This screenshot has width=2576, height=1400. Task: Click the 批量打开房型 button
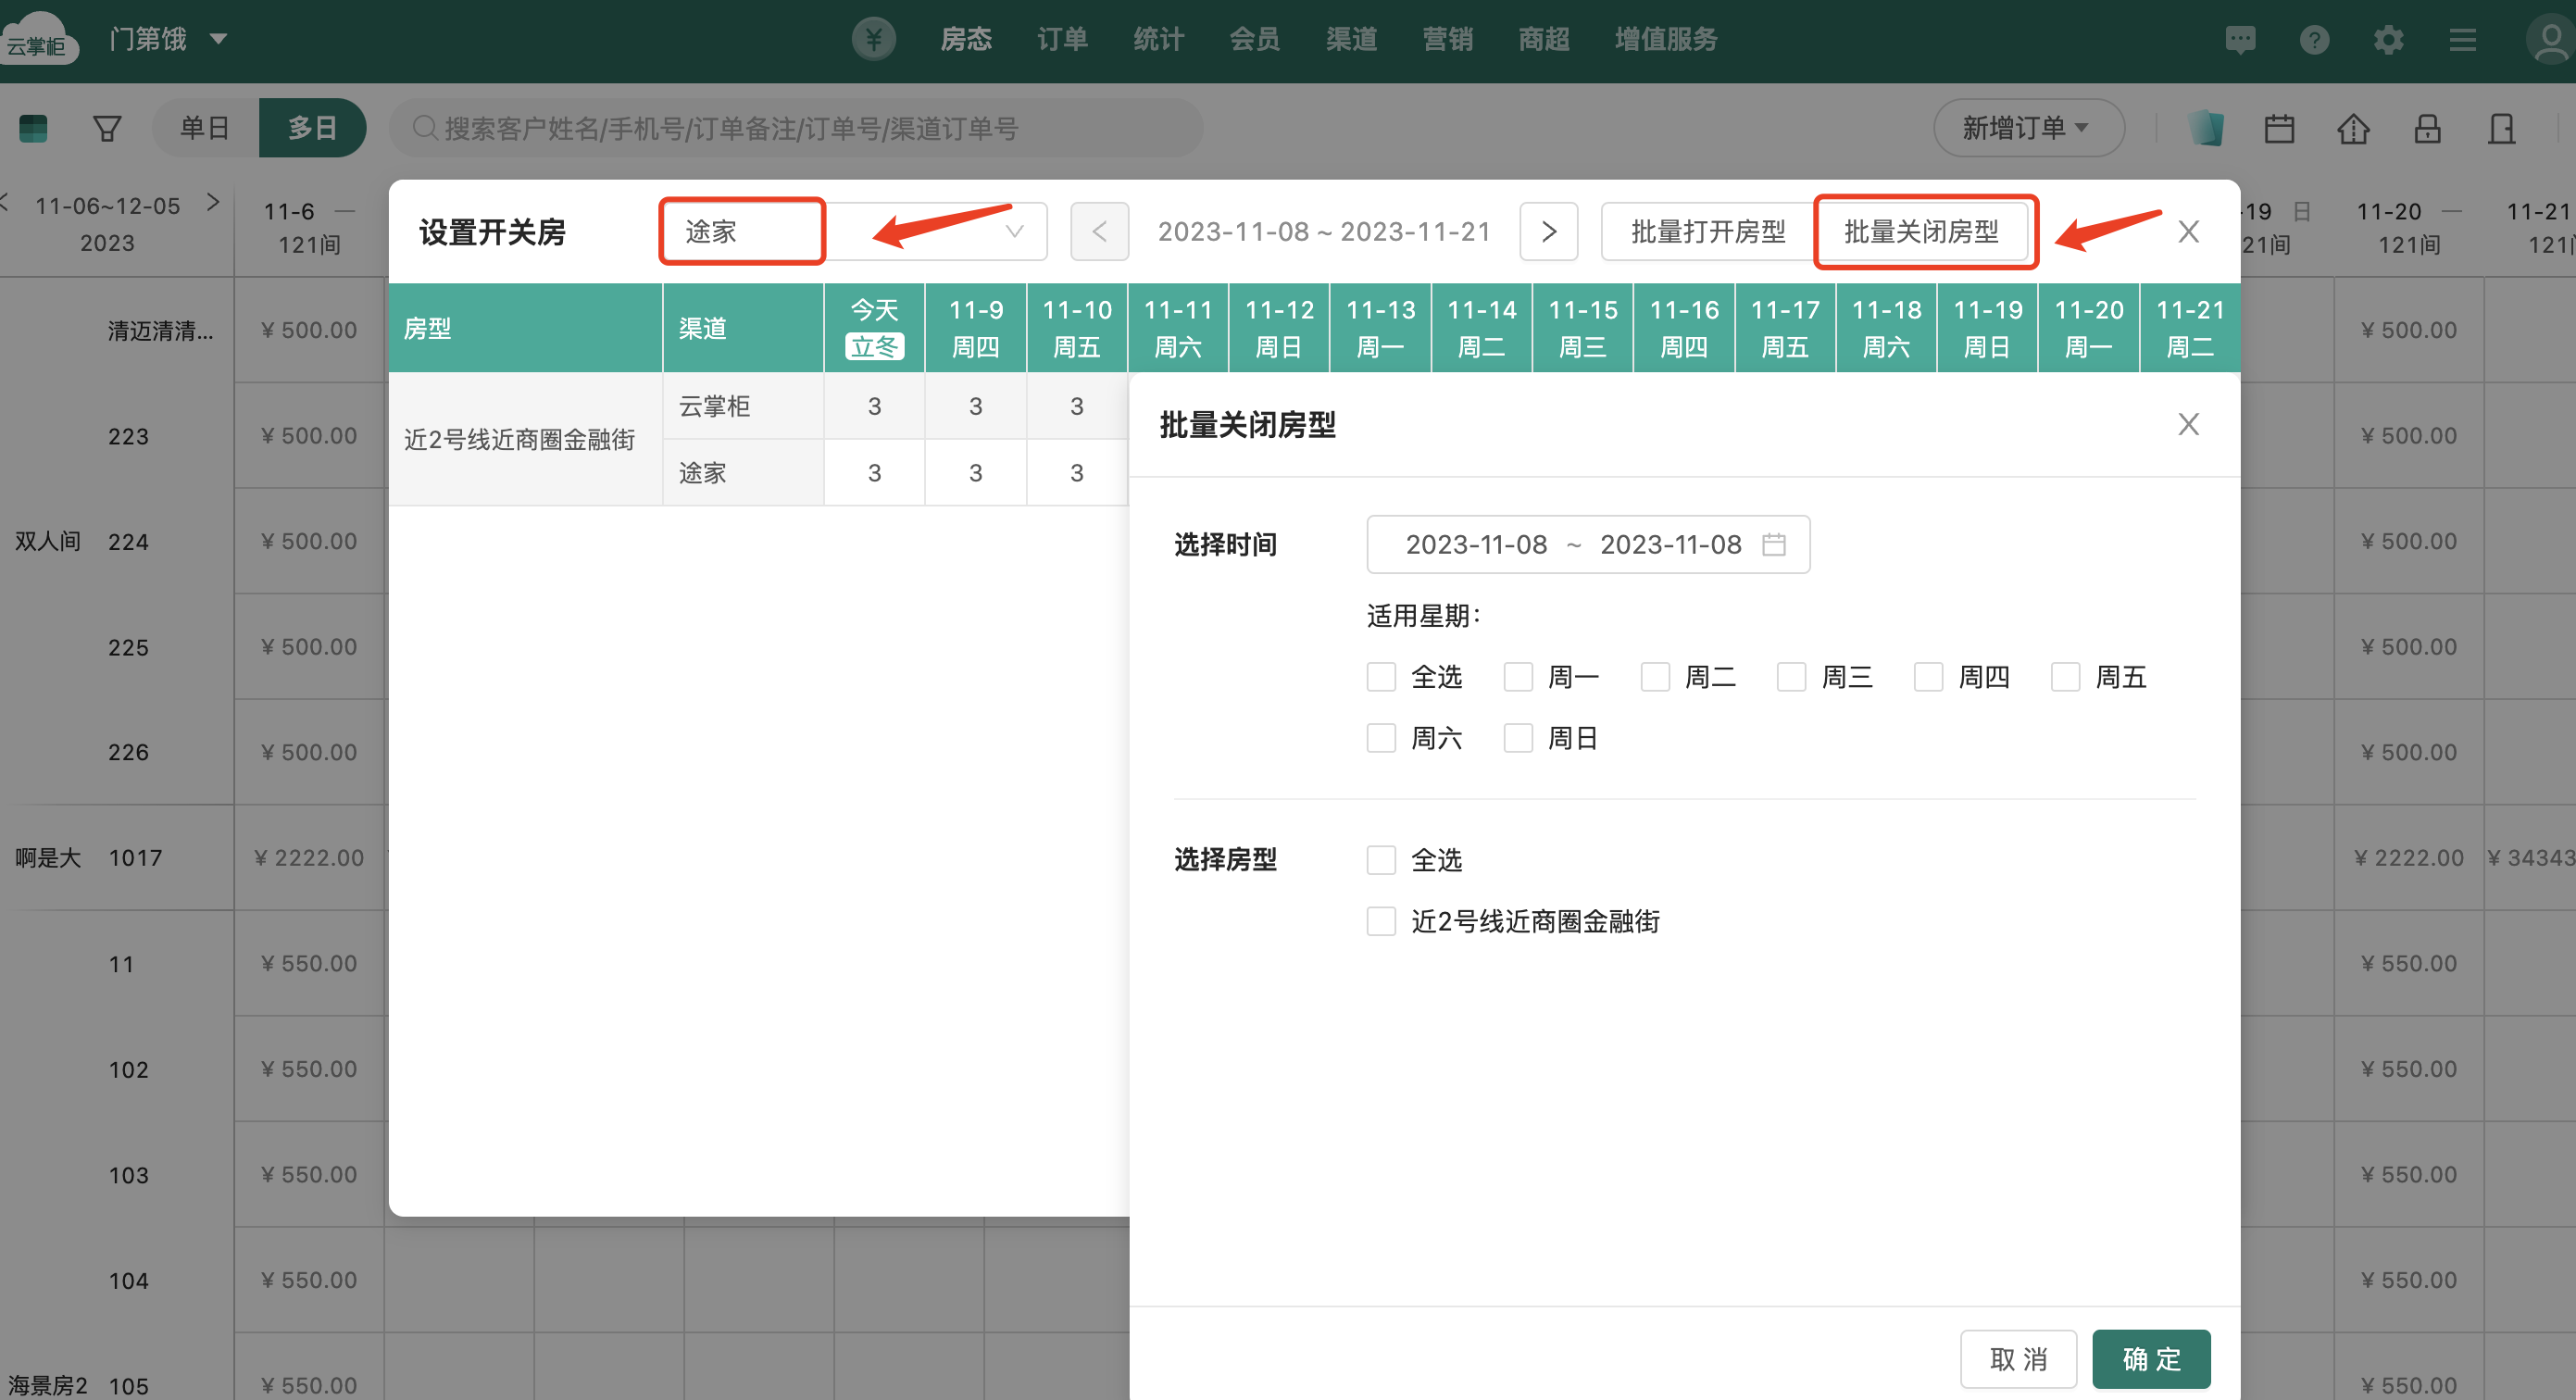[1707, 232]
